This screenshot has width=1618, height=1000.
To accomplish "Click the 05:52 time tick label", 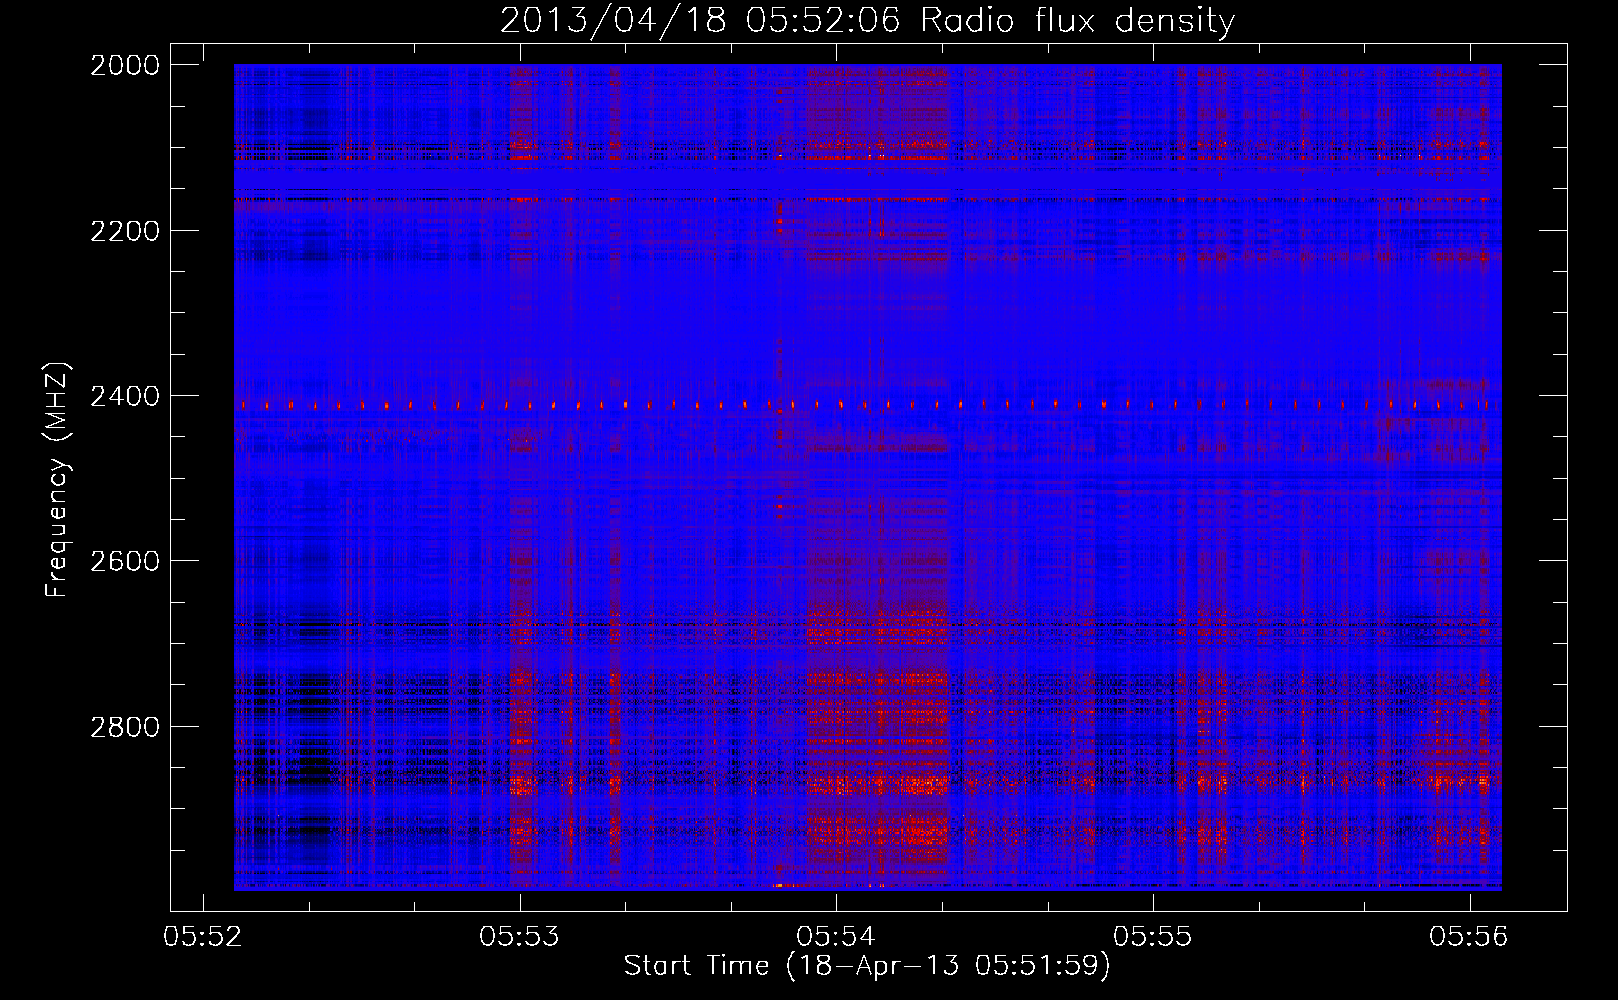I will pyautogui.click(x=203, y=936).
